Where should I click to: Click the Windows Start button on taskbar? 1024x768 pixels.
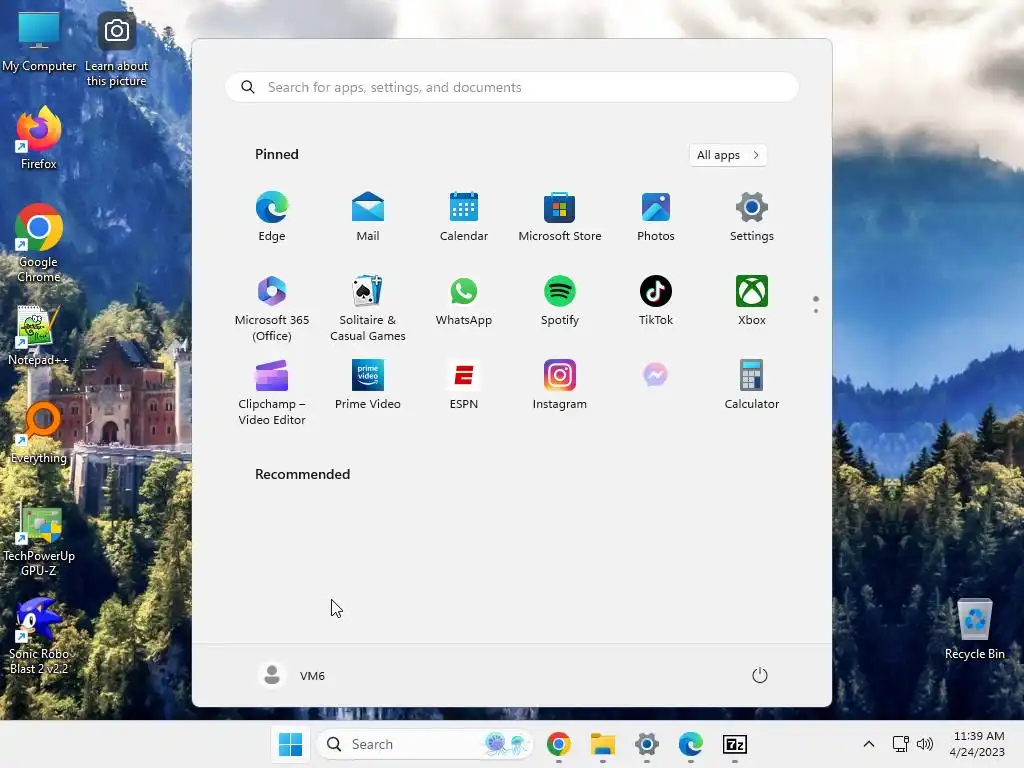(x=290, y=744)
